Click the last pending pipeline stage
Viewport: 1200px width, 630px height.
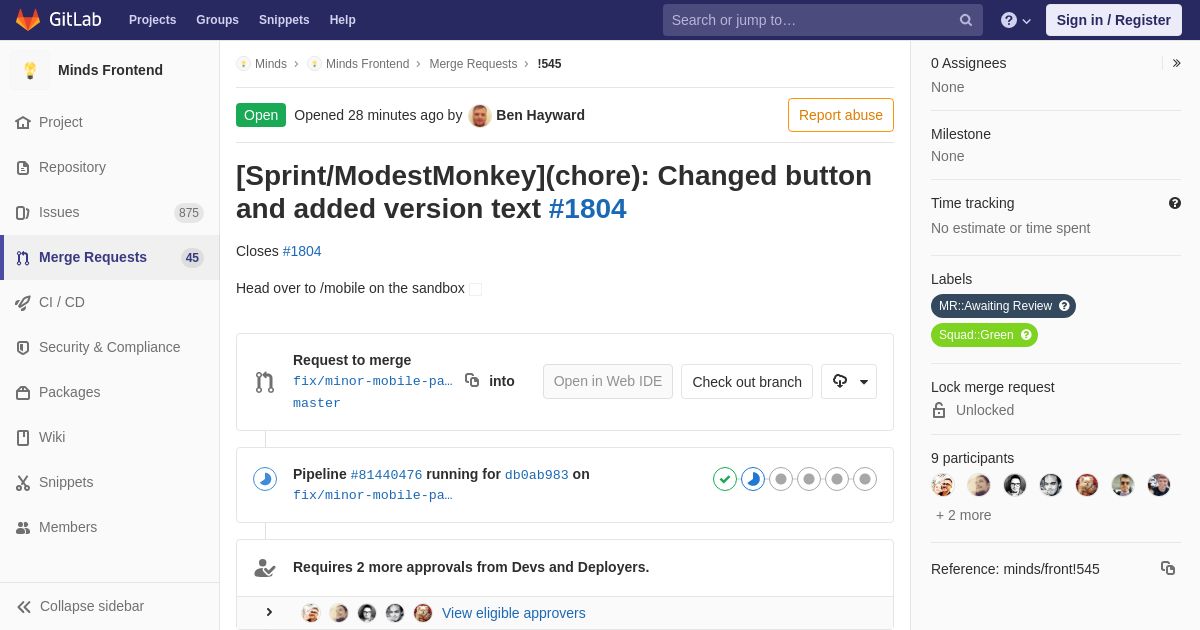click(x=865, y=479)
